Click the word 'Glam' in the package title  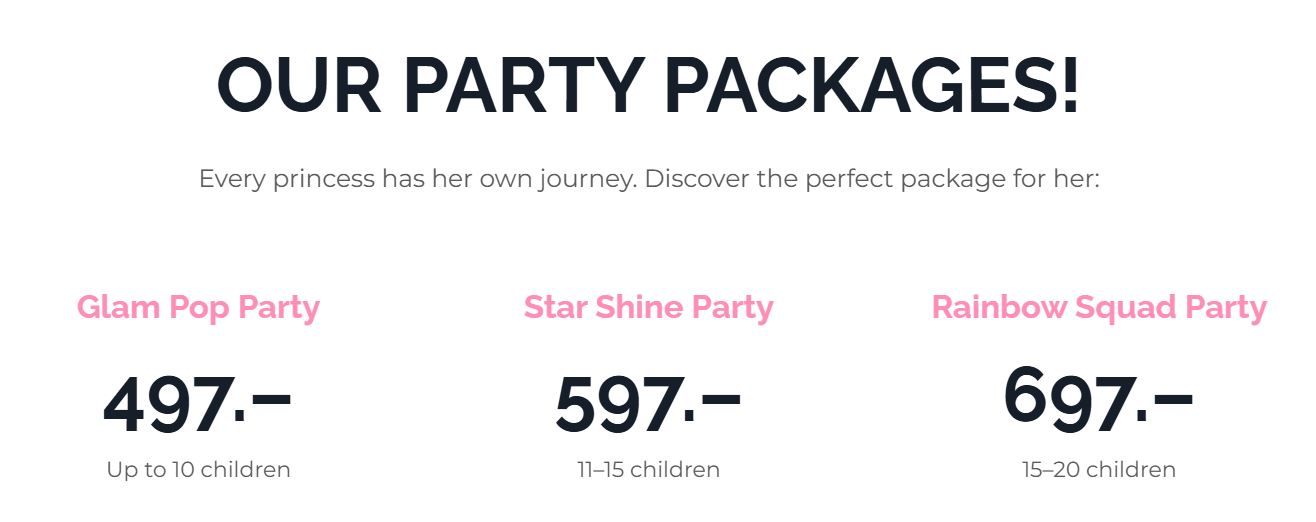click(x=119, y=306)
